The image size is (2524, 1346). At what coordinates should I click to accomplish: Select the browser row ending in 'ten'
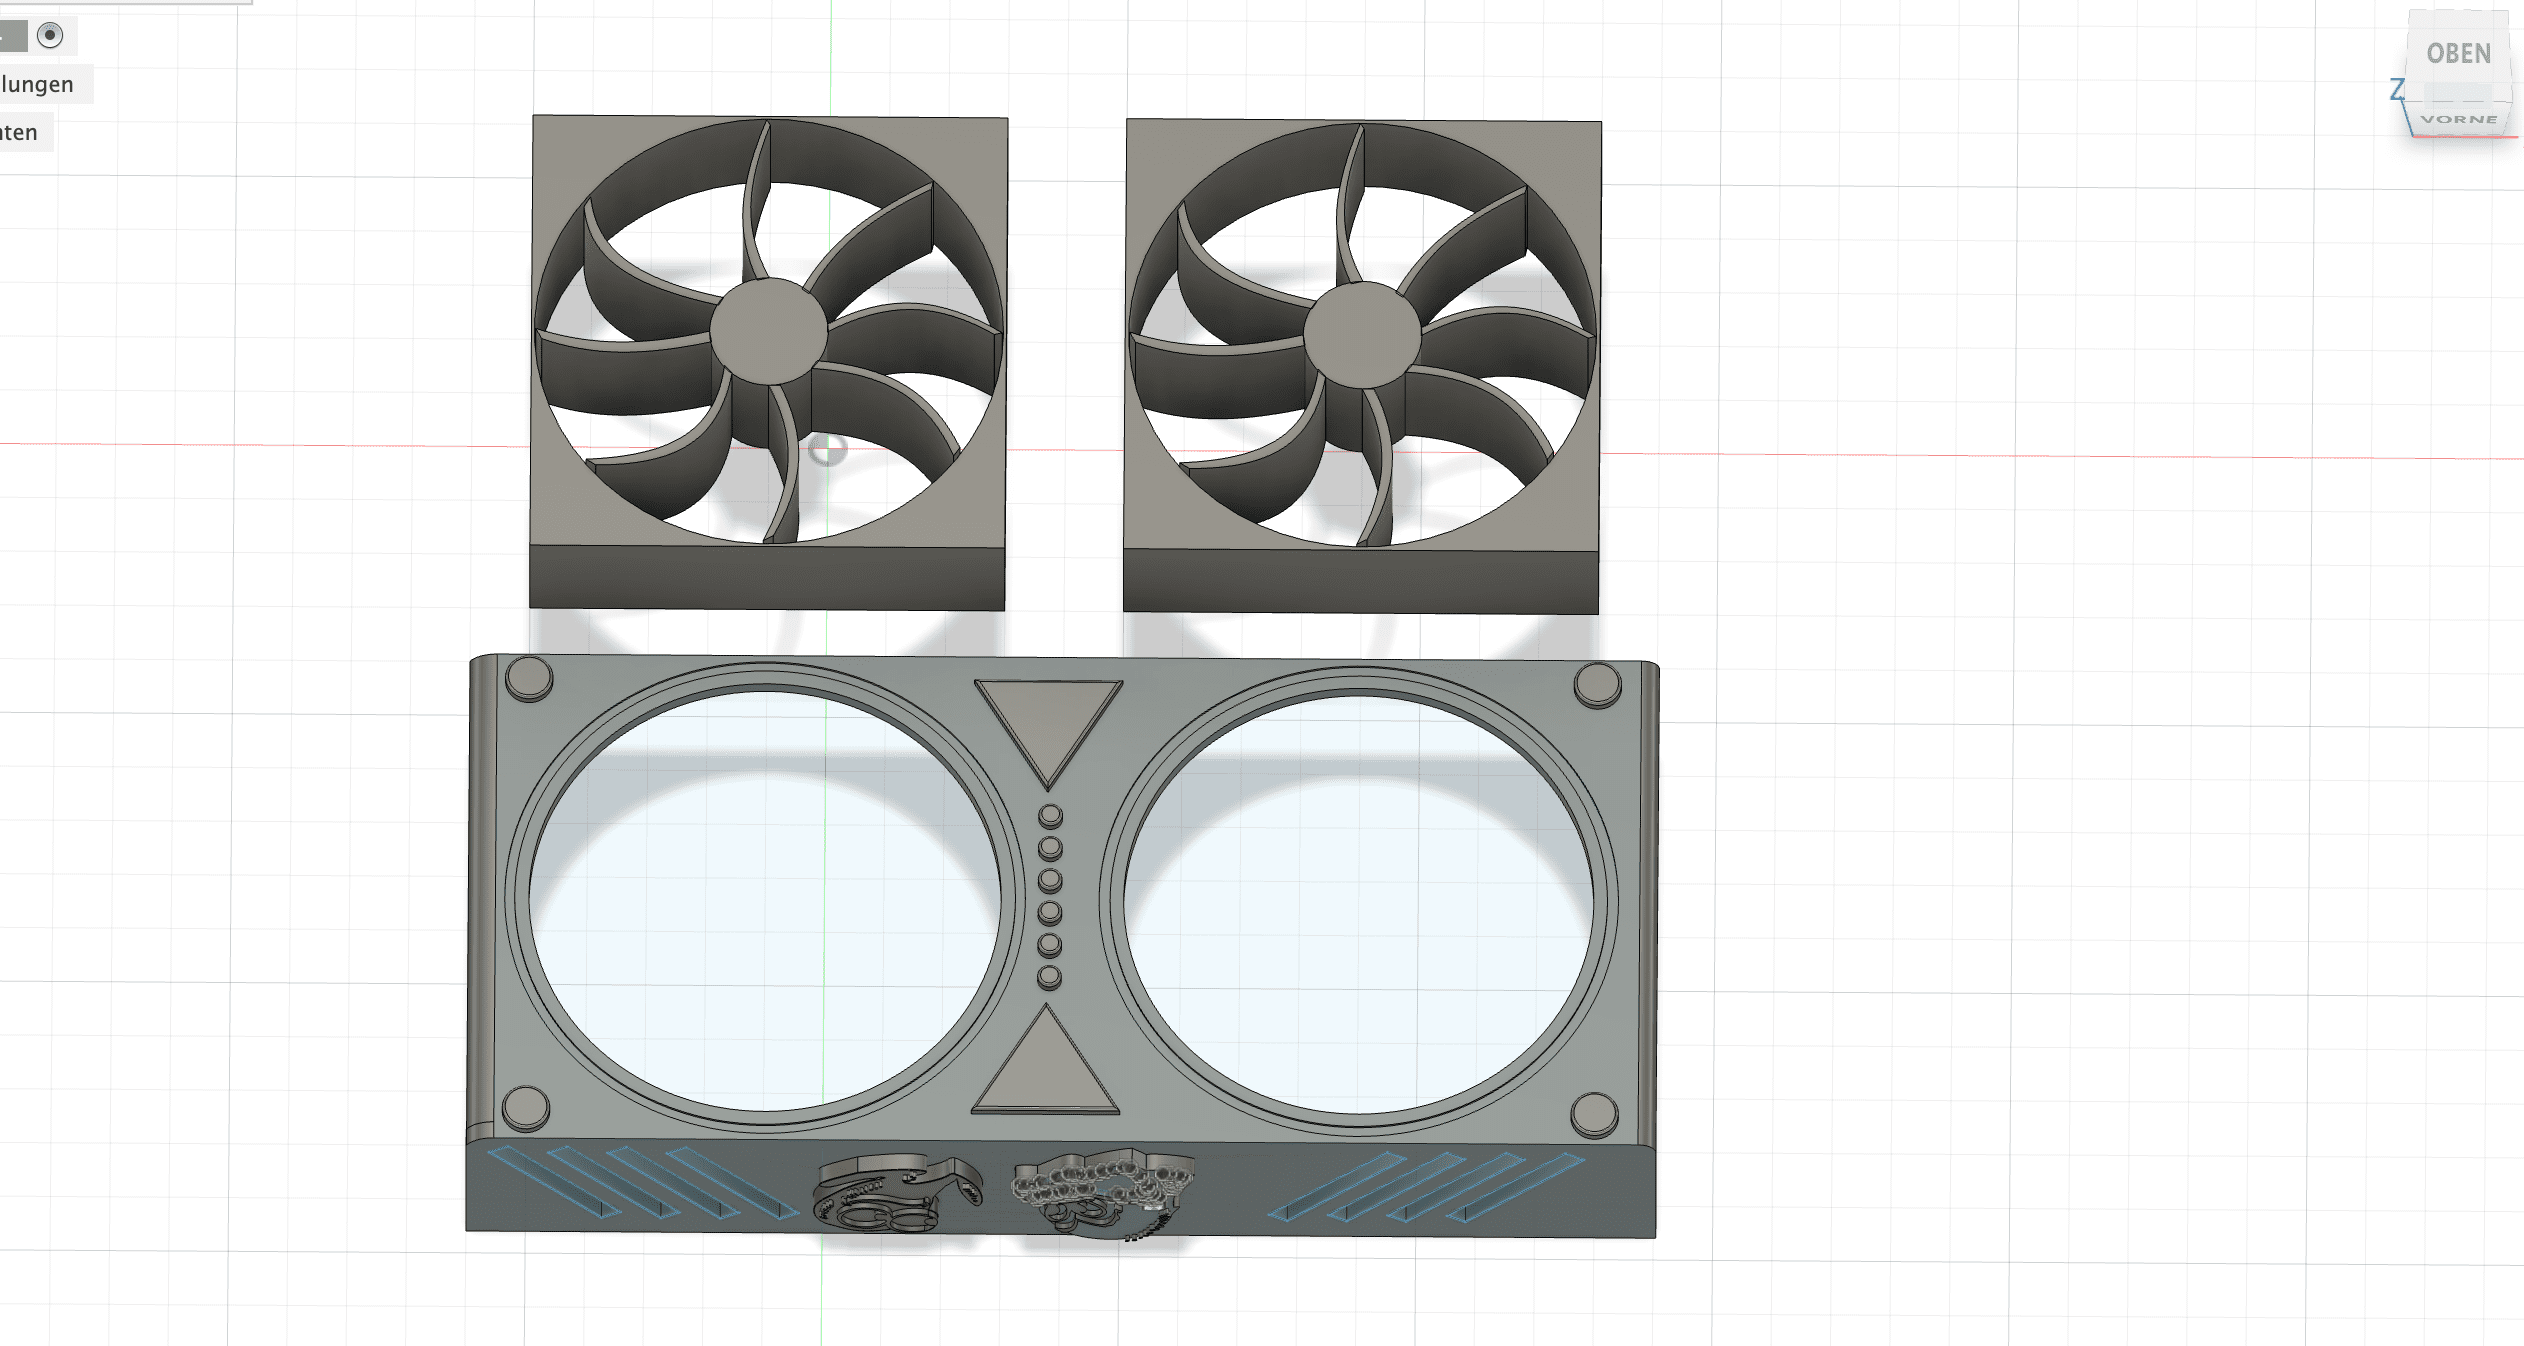[x=26, y=132]
